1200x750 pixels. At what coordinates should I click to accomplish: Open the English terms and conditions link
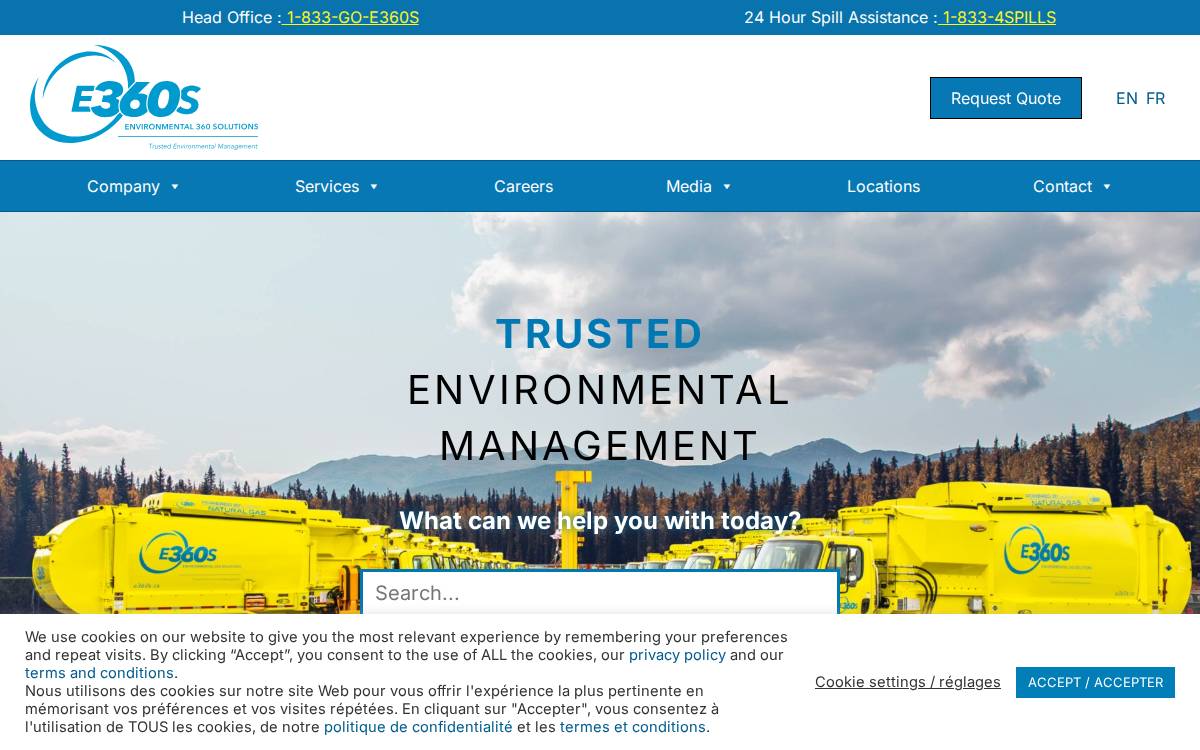coord(100,673)
